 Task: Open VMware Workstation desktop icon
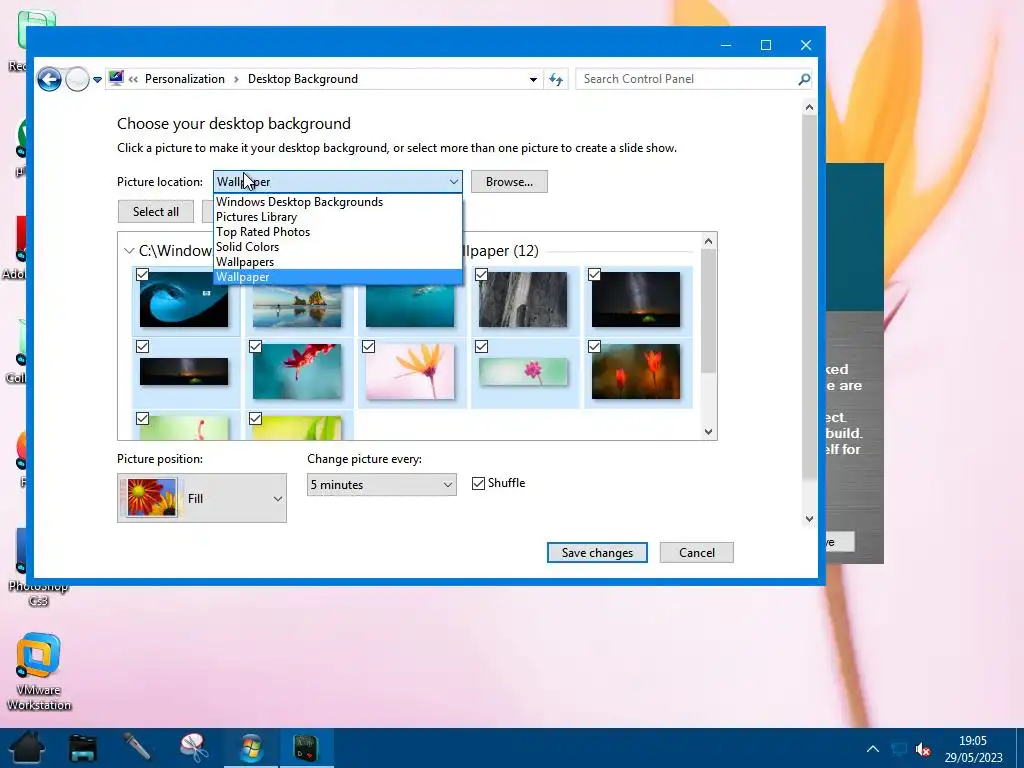click(39, 672)
